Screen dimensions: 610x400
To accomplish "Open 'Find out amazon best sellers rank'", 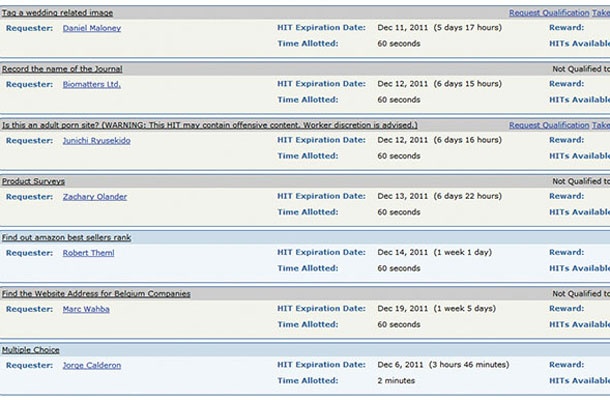I will [x=66, y=237].
